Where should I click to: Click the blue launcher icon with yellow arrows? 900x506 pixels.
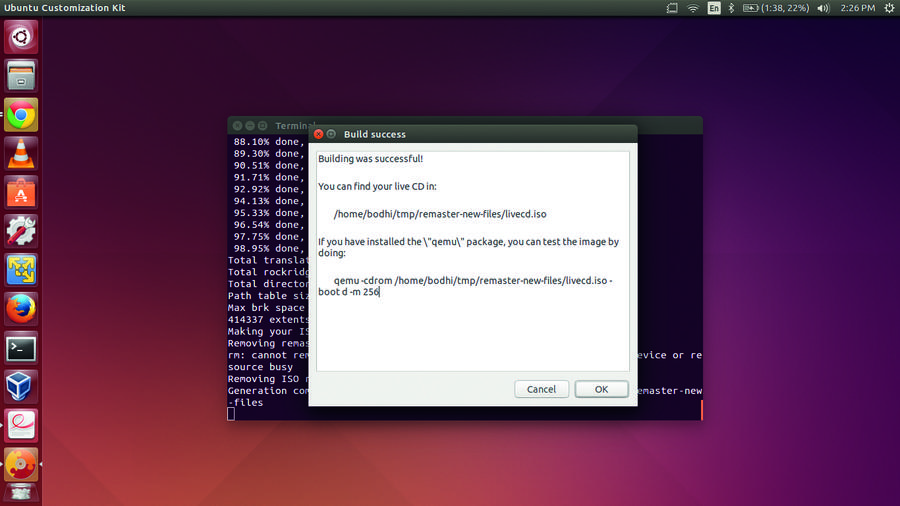pos(21,270)
